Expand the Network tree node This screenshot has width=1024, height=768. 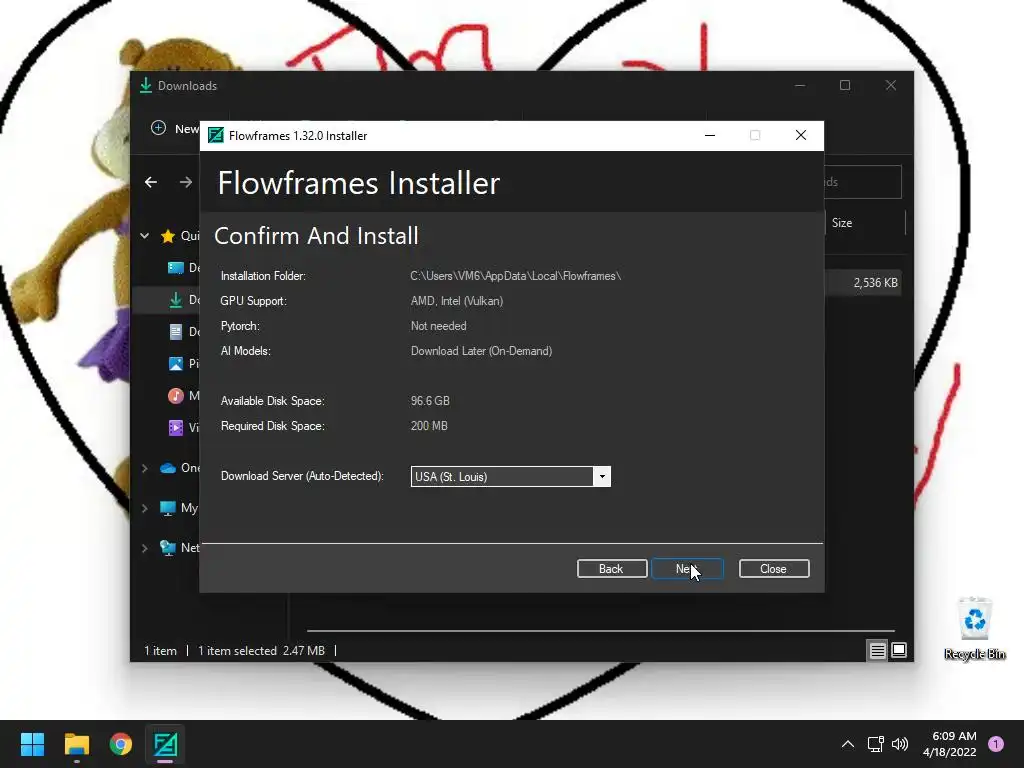(144, 548)
